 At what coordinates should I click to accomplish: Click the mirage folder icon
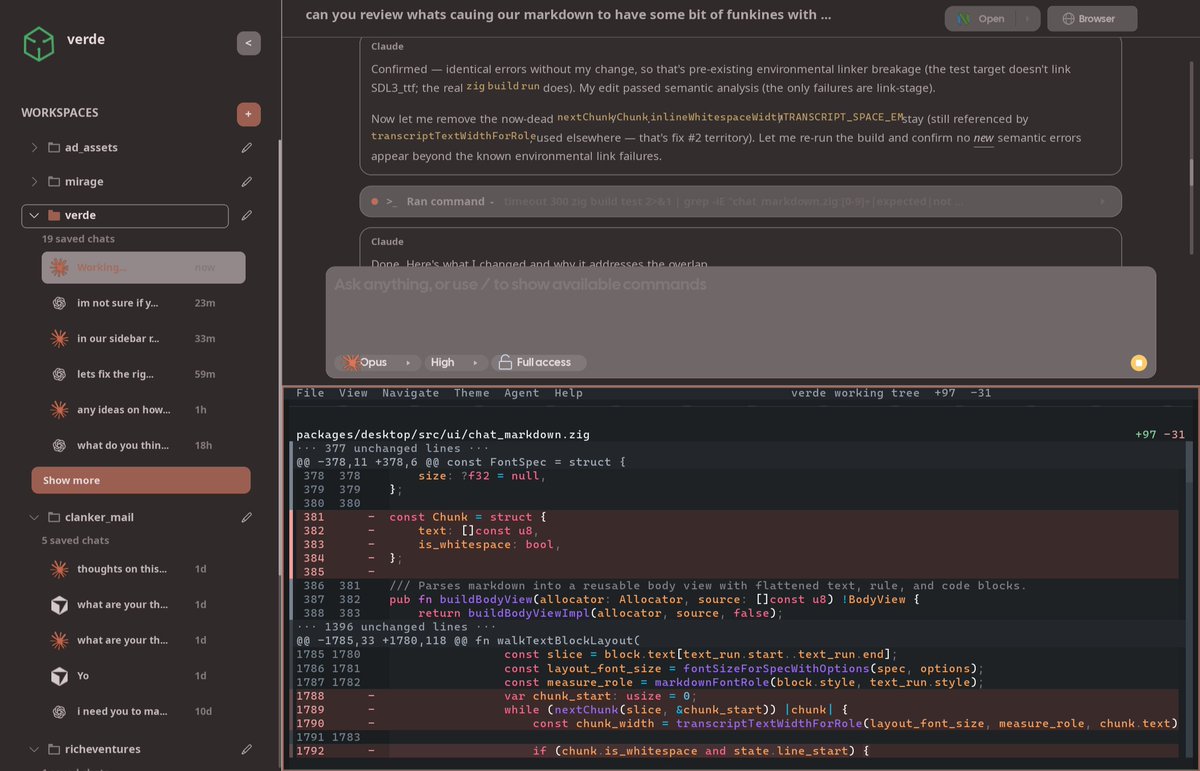[x=54, y=182]
